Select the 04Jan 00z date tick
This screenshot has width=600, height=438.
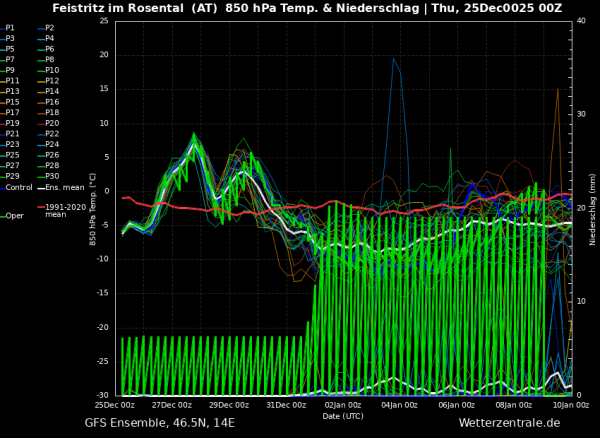click(x=400, y=405)
